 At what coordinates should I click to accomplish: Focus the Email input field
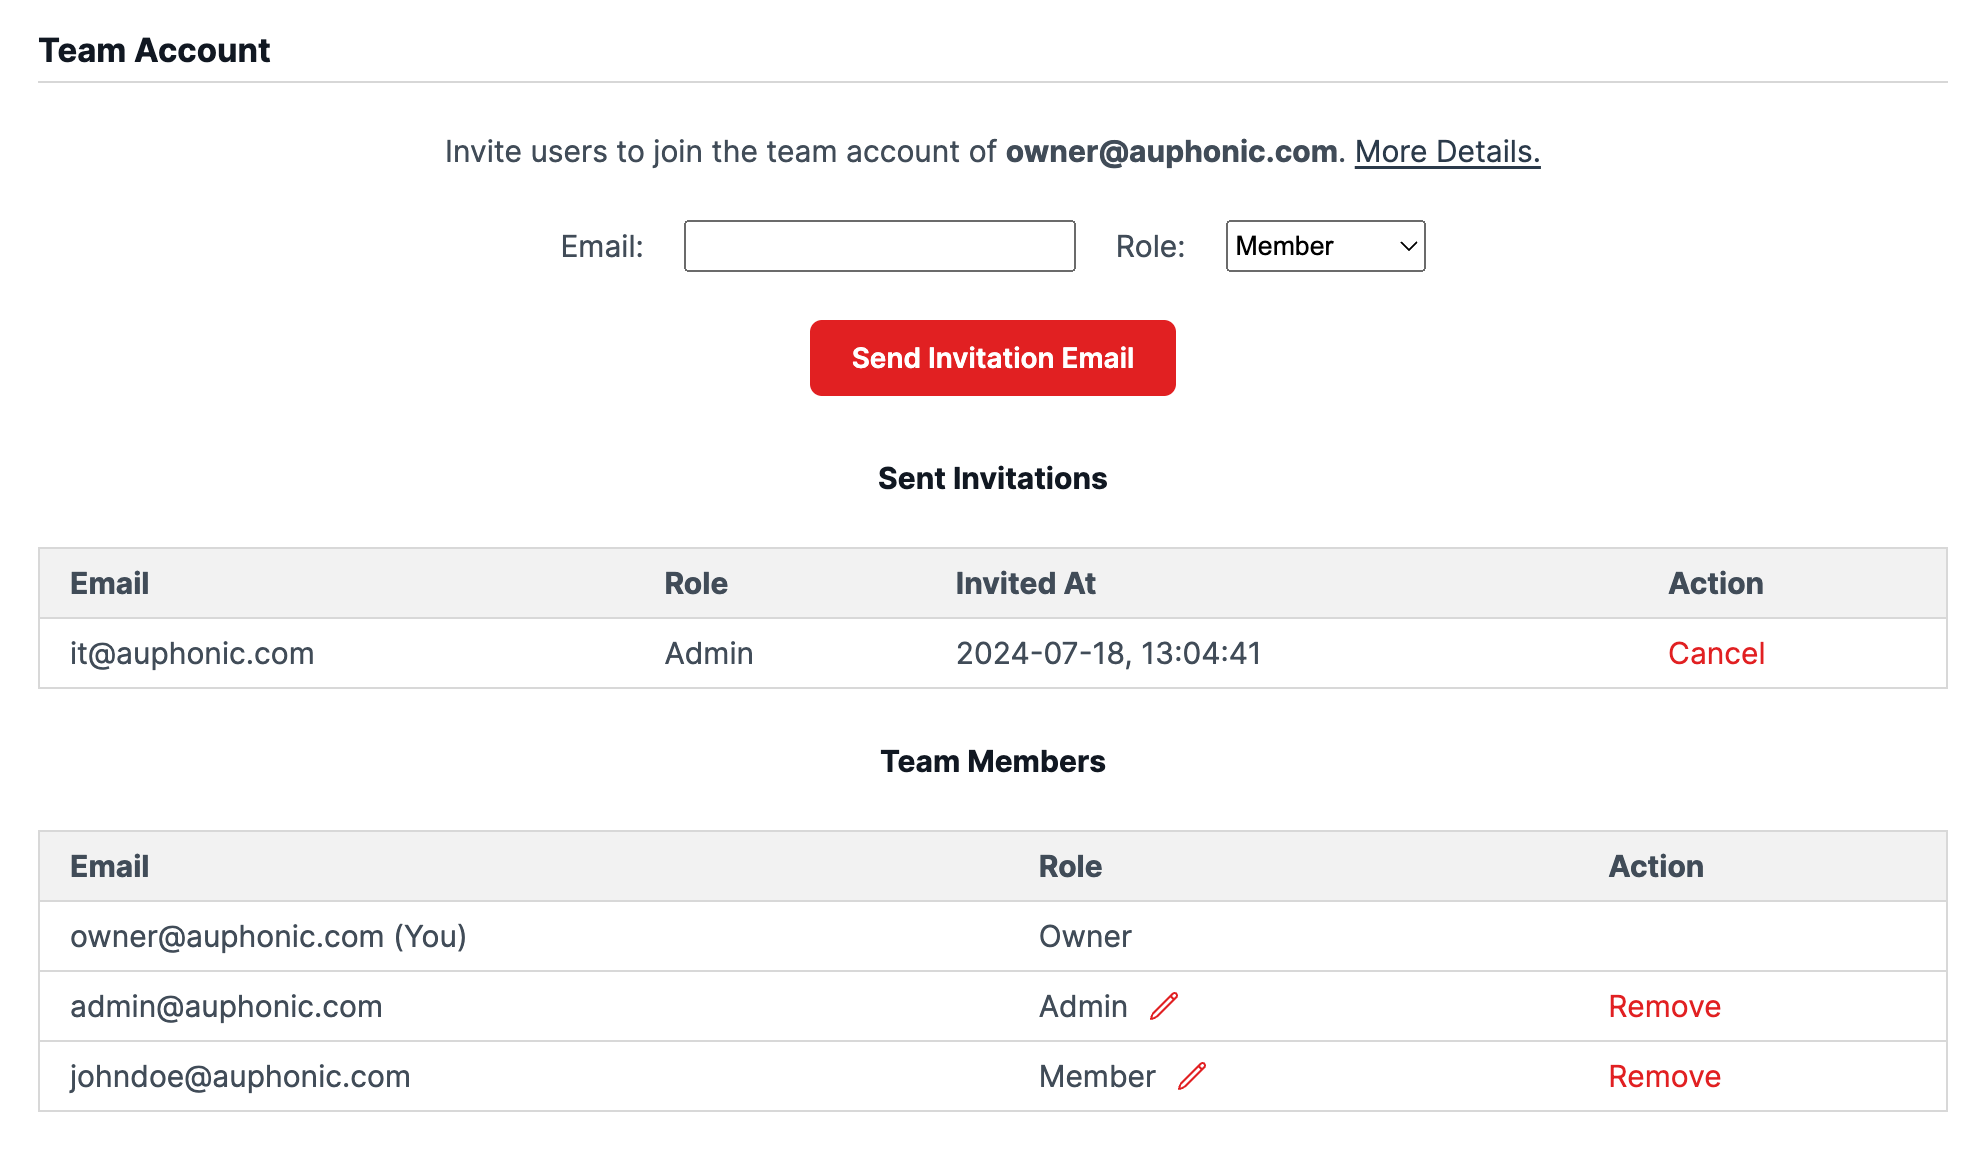pyautogui.click(x=880, y=246)
